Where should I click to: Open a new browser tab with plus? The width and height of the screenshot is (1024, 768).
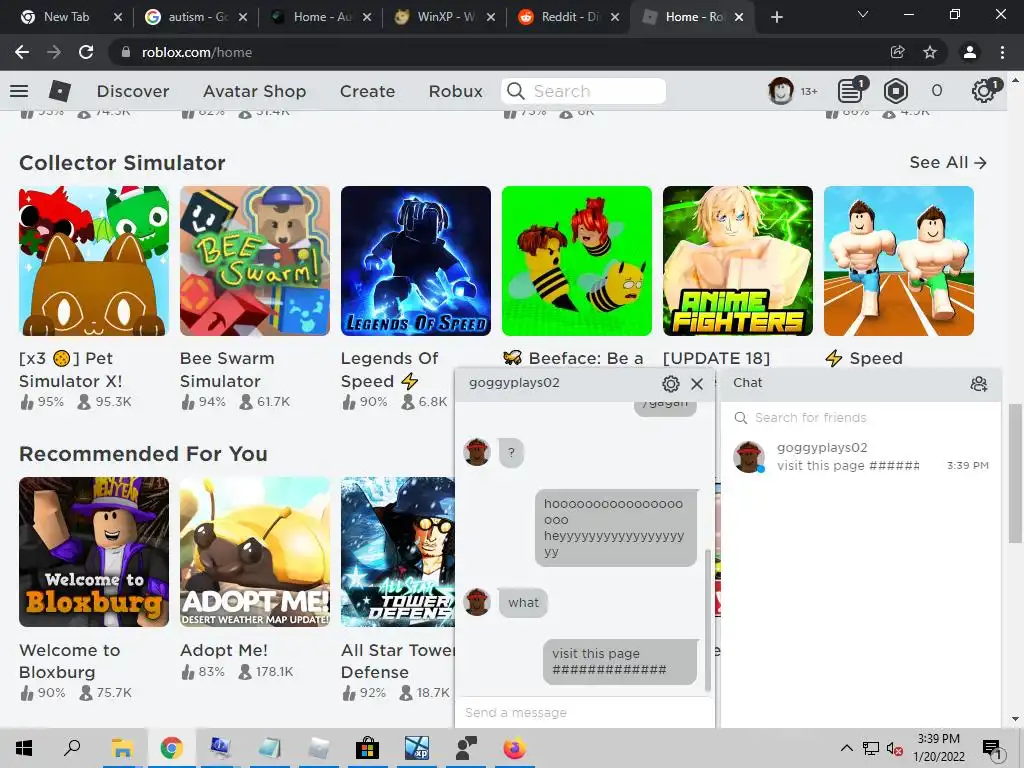click(x=776, y=17)
